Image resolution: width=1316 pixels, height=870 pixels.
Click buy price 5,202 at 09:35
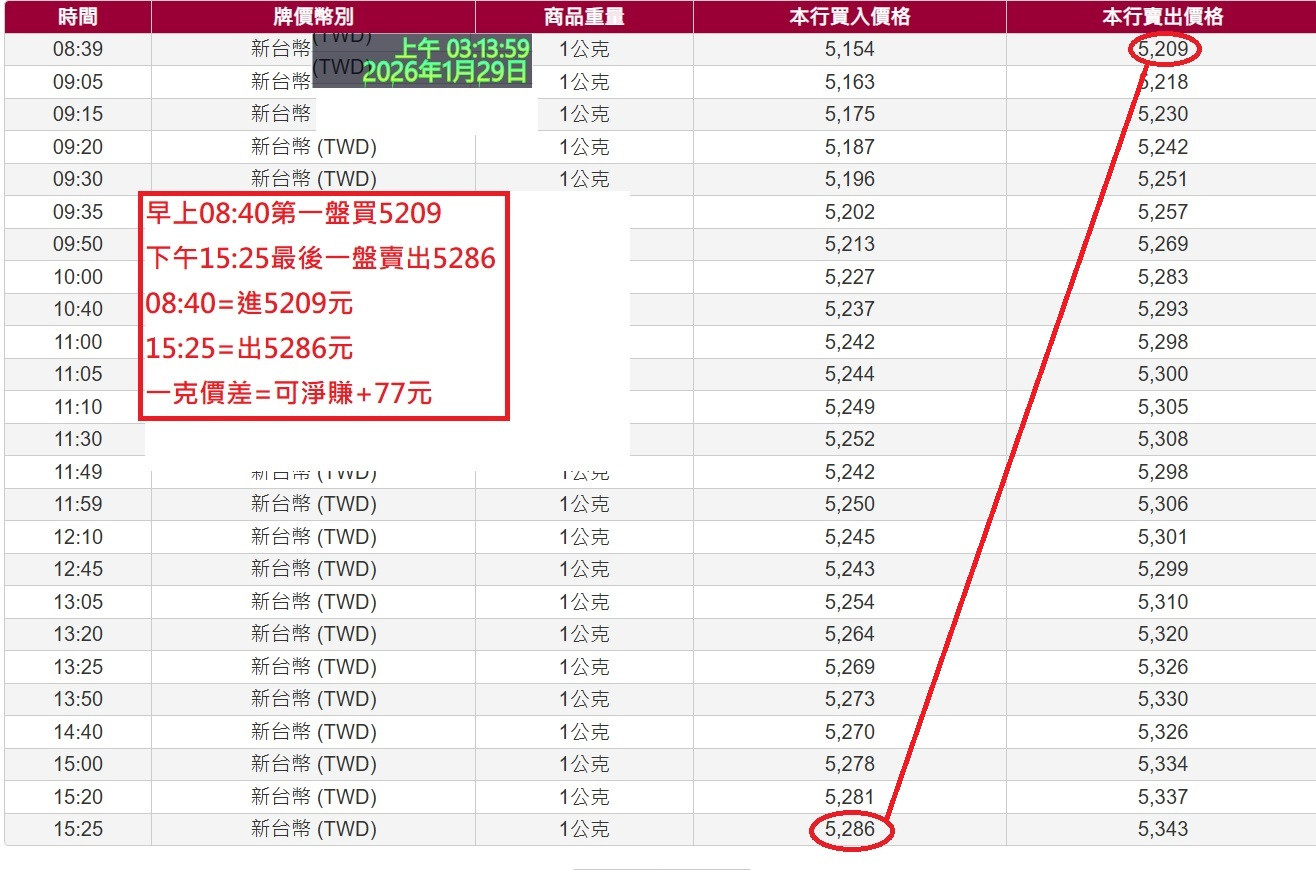point(850,212)
